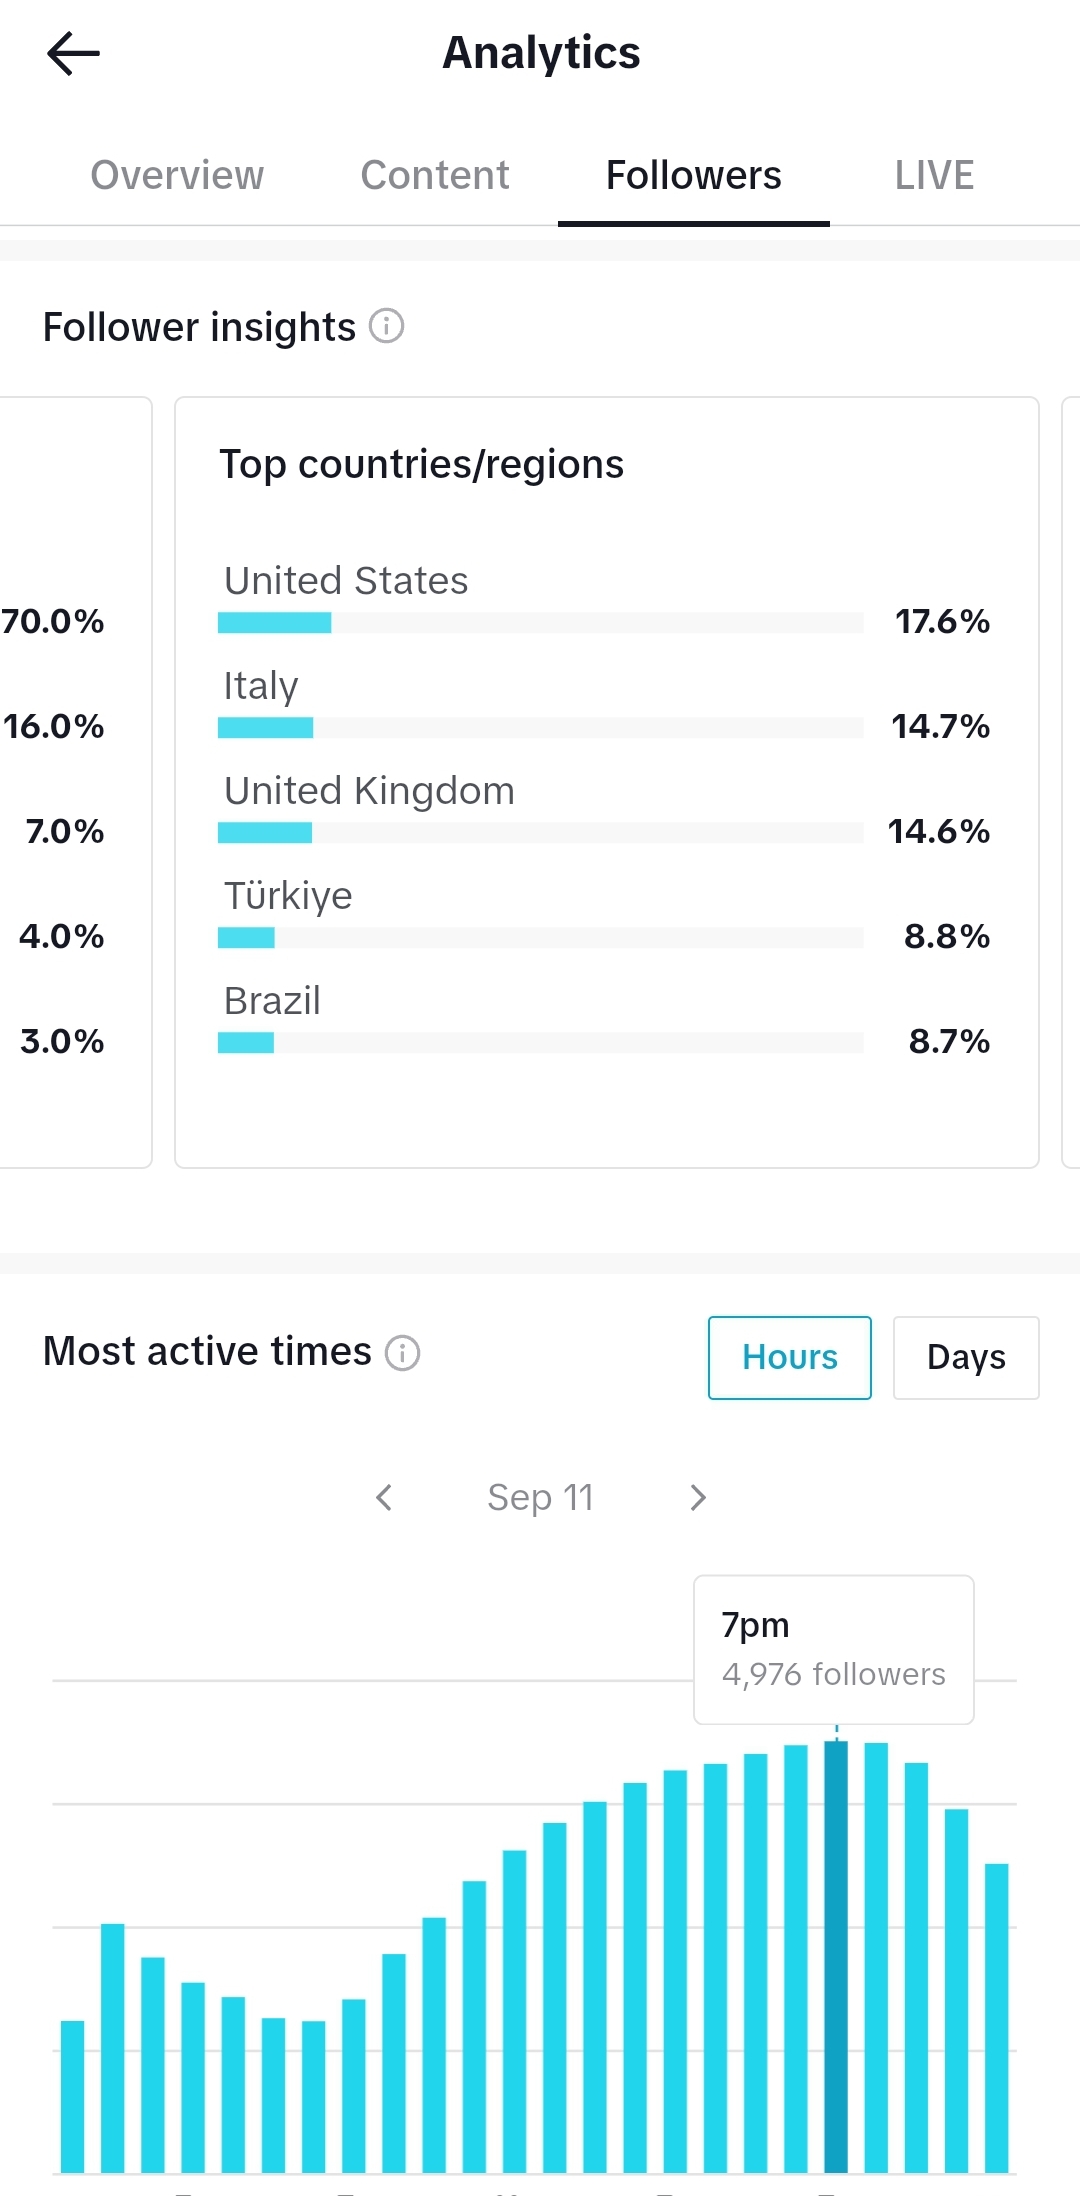Go to next date after Sep 11
The width and height of the screenshot is (1080, 2196).
point(698,1497)
